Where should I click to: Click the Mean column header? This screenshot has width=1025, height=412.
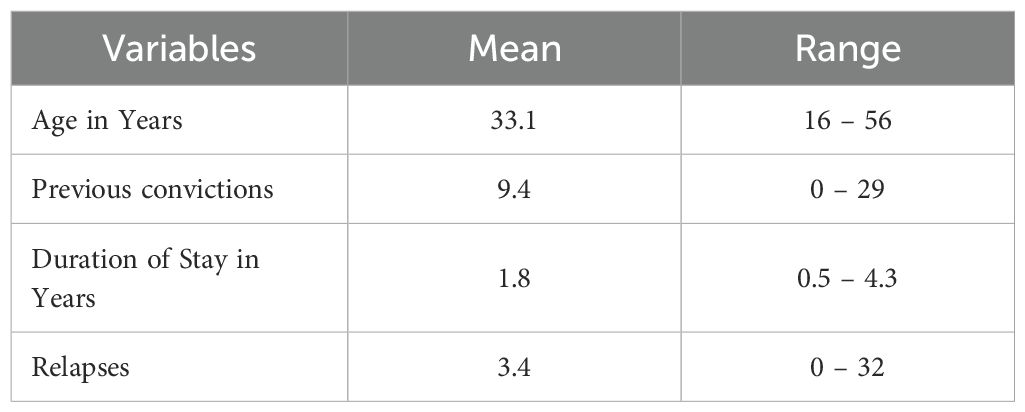pyautogui.click(x=514, y=49)
